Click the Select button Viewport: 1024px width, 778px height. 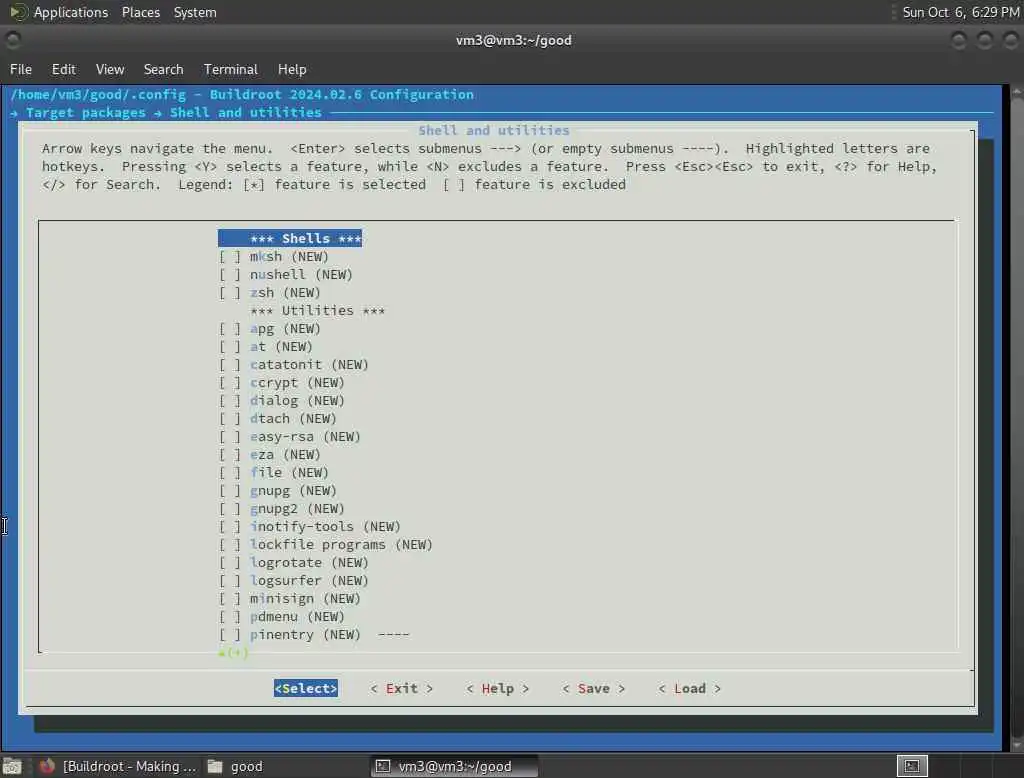click(306, 689)
